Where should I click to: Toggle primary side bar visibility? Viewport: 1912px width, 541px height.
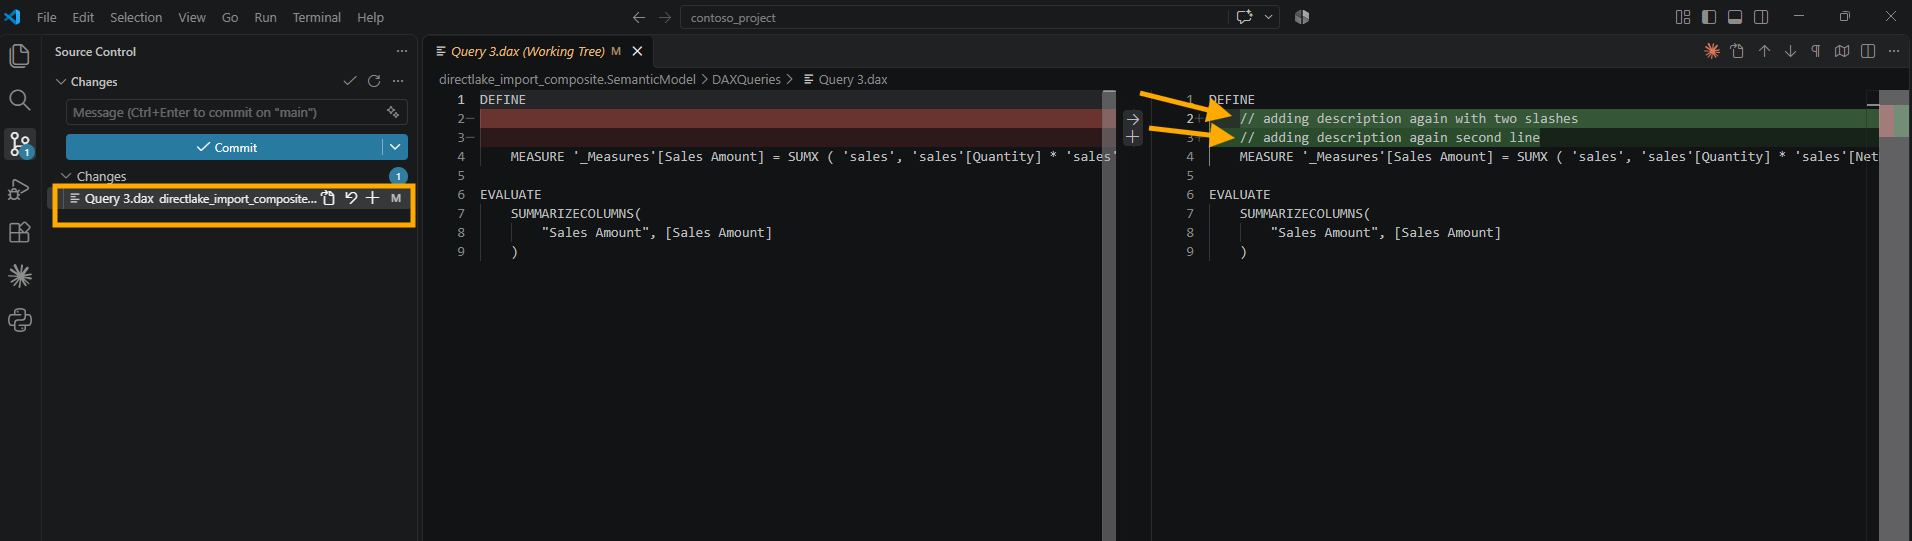click(x=1709, y=17)
